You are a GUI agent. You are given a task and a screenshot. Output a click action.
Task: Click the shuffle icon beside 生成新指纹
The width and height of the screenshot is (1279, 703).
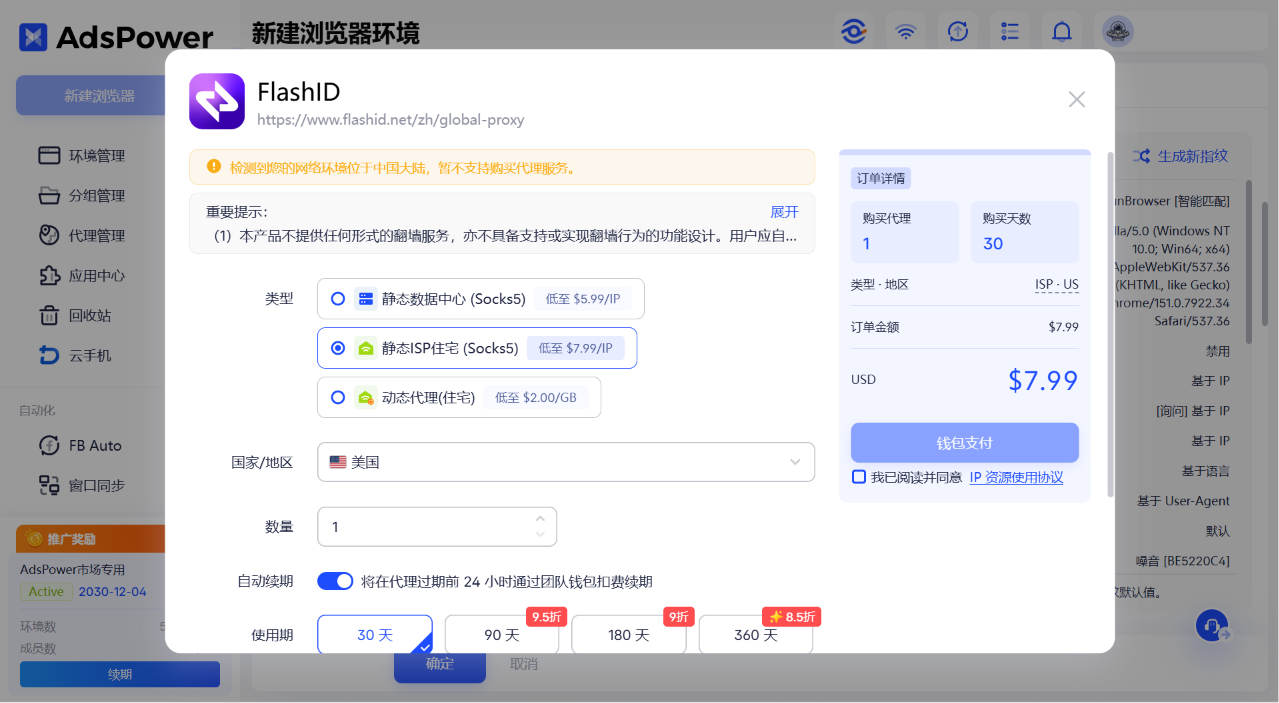pos(1141,156)
